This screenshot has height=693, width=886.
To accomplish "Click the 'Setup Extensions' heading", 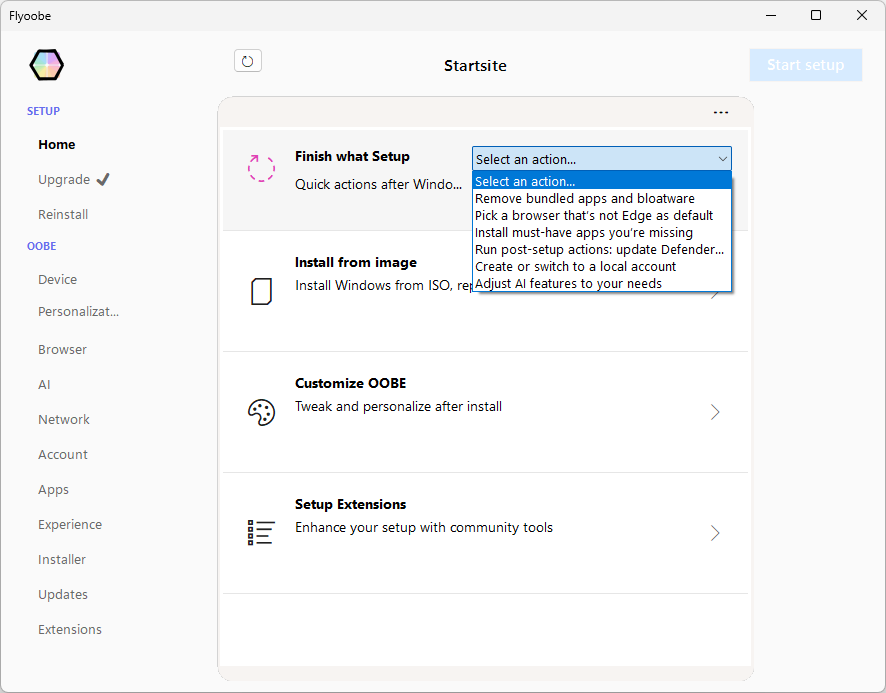I will coord(350,505).
